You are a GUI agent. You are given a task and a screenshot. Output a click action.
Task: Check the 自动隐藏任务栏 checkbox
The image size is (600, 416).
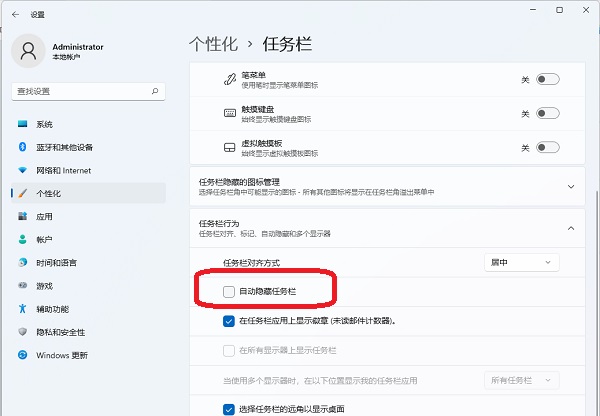click(229, 292)
